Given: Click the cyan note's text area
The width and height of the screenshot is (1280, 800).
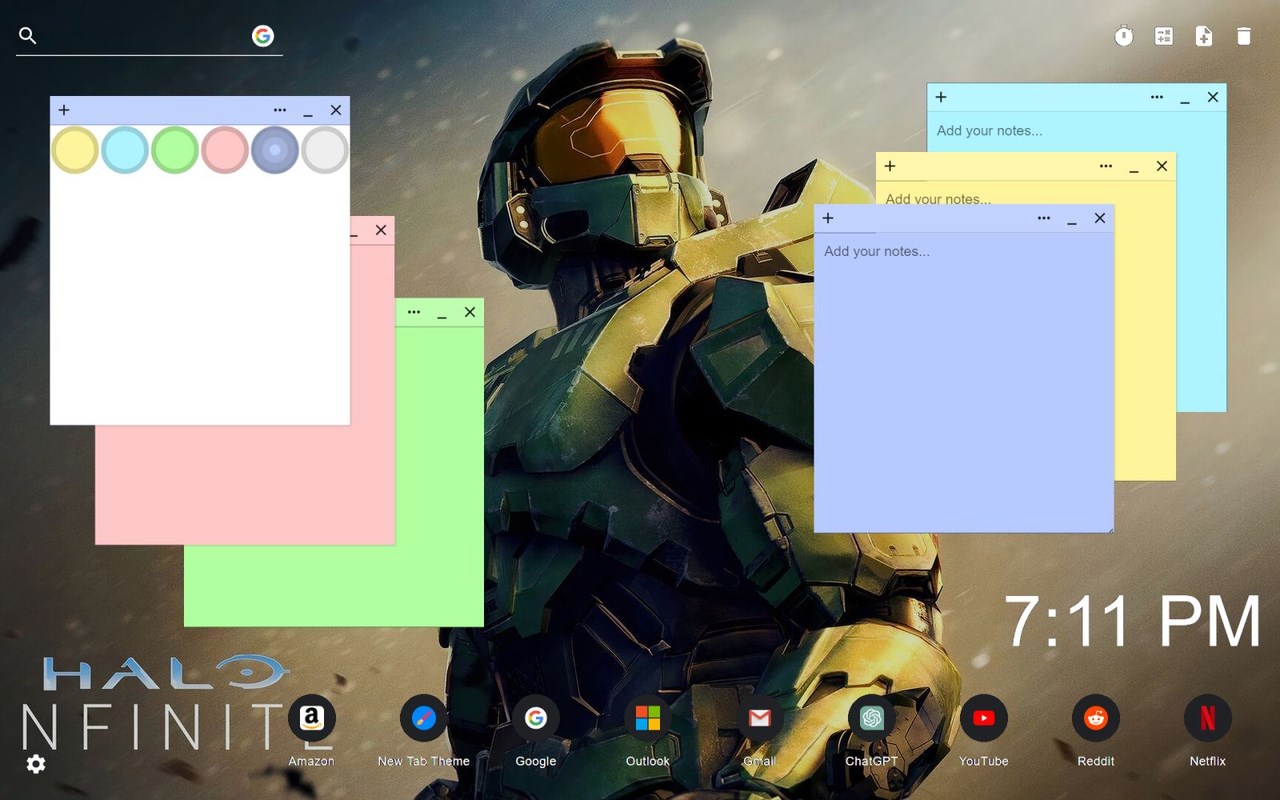Looking at the screenshot, I should 1076,131.
